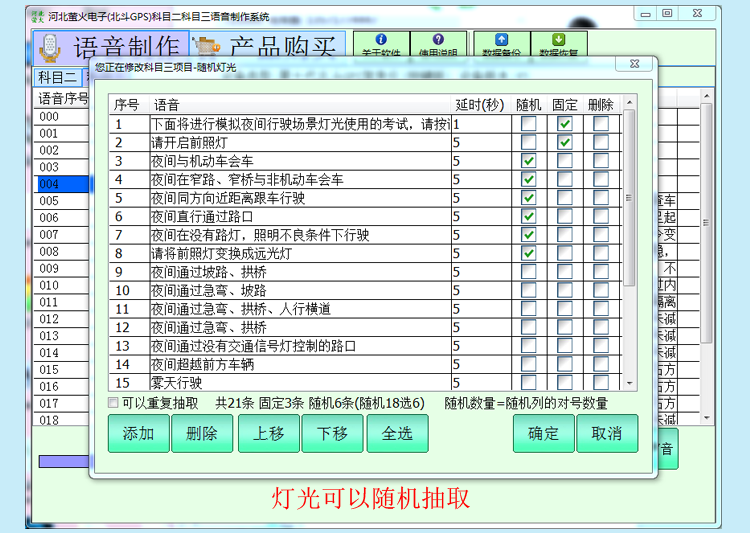This screenshot has height=533, width=750.
Task: Switch to the 科目二 tab
Action: coord(57,77)
